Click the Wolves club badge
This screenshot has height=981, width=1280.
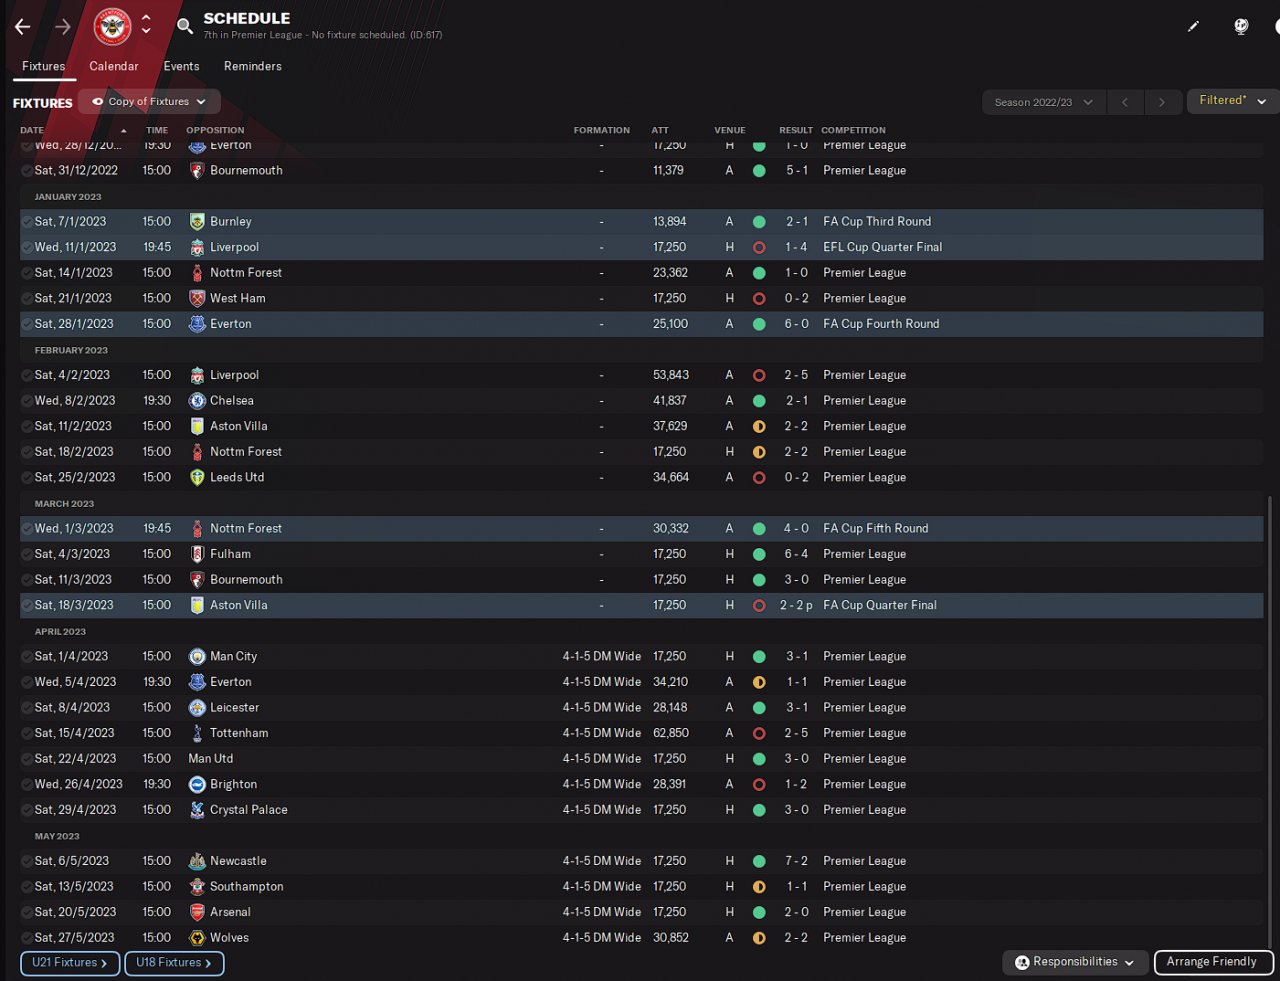(x=197, y=938)
